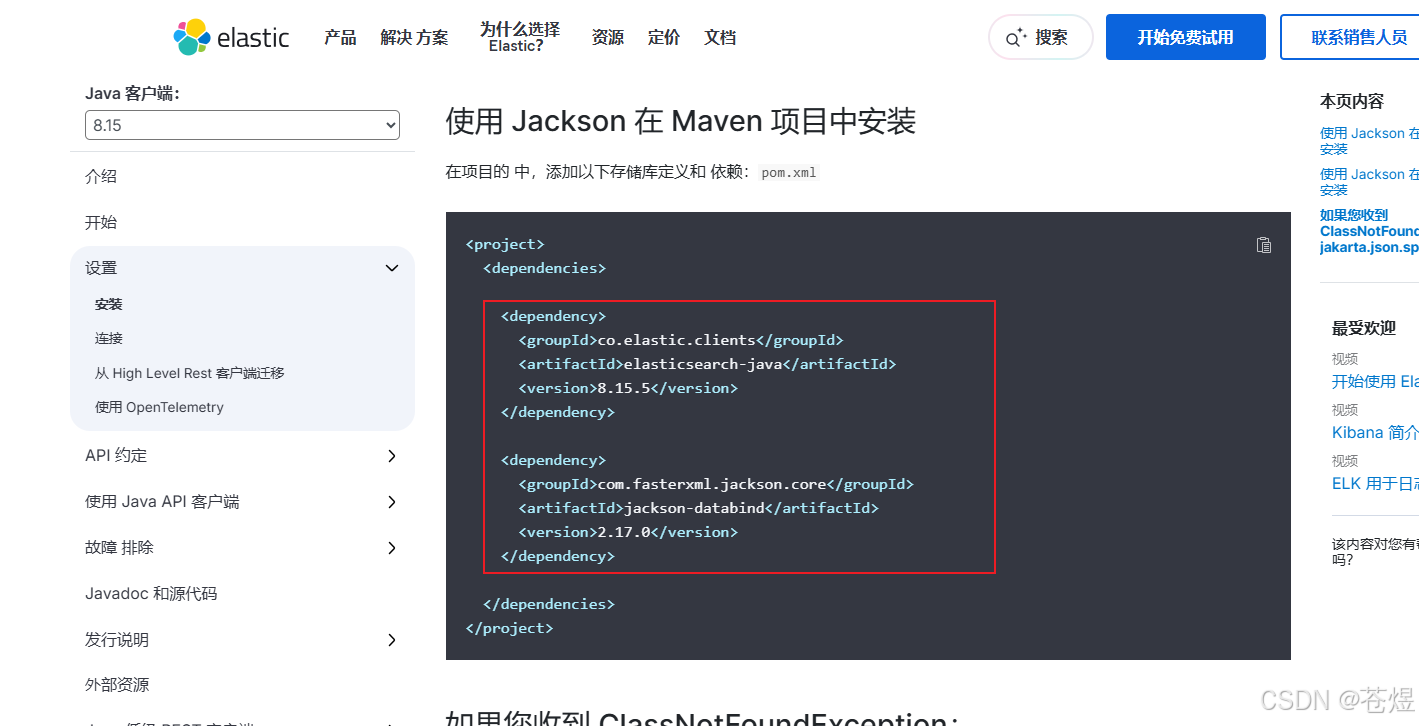Viewport: 1419px width, 726px height.
Task: Select 安装 under 设置
Action: pyautogui.click(x=109, y=304)
